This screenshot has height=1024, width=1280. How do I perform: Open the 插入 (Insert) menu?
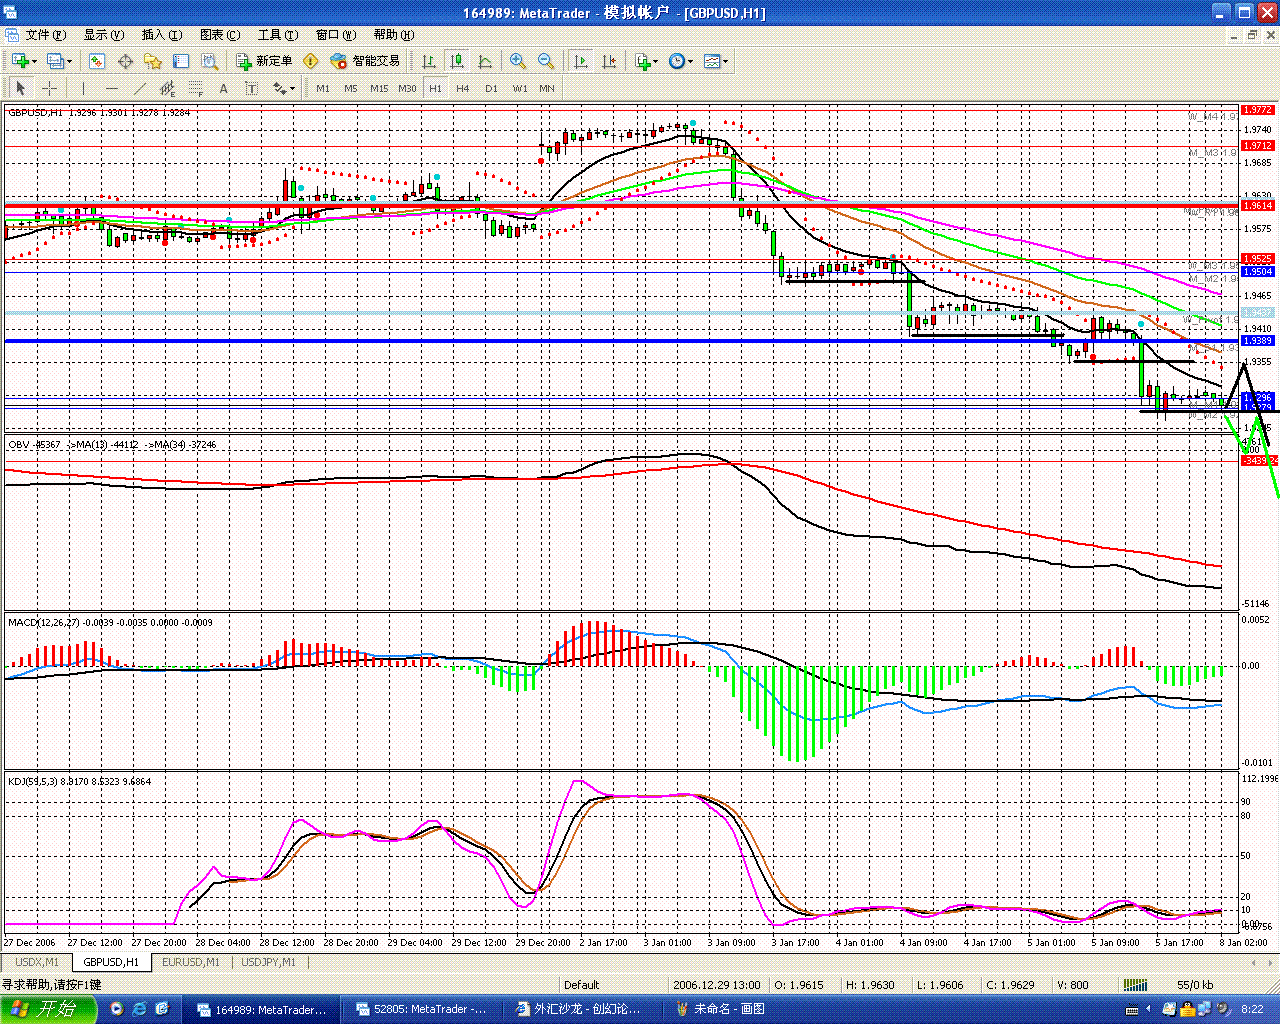[161, 35]
